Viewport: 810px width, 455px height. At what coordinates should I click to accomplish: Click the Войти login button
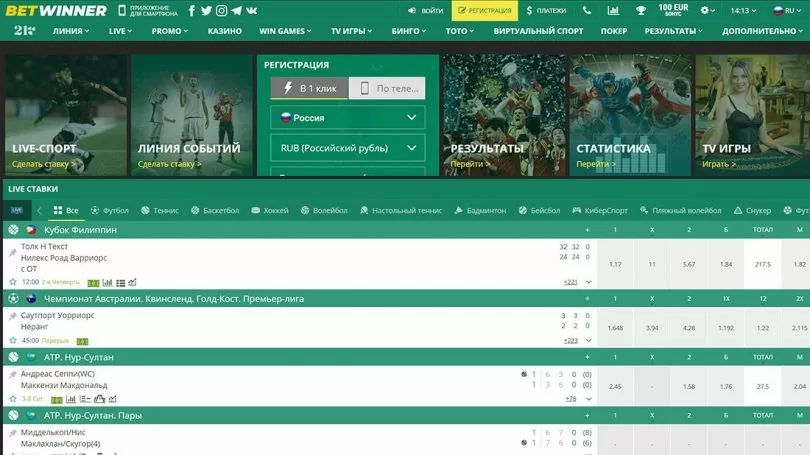tap(425, 10)
